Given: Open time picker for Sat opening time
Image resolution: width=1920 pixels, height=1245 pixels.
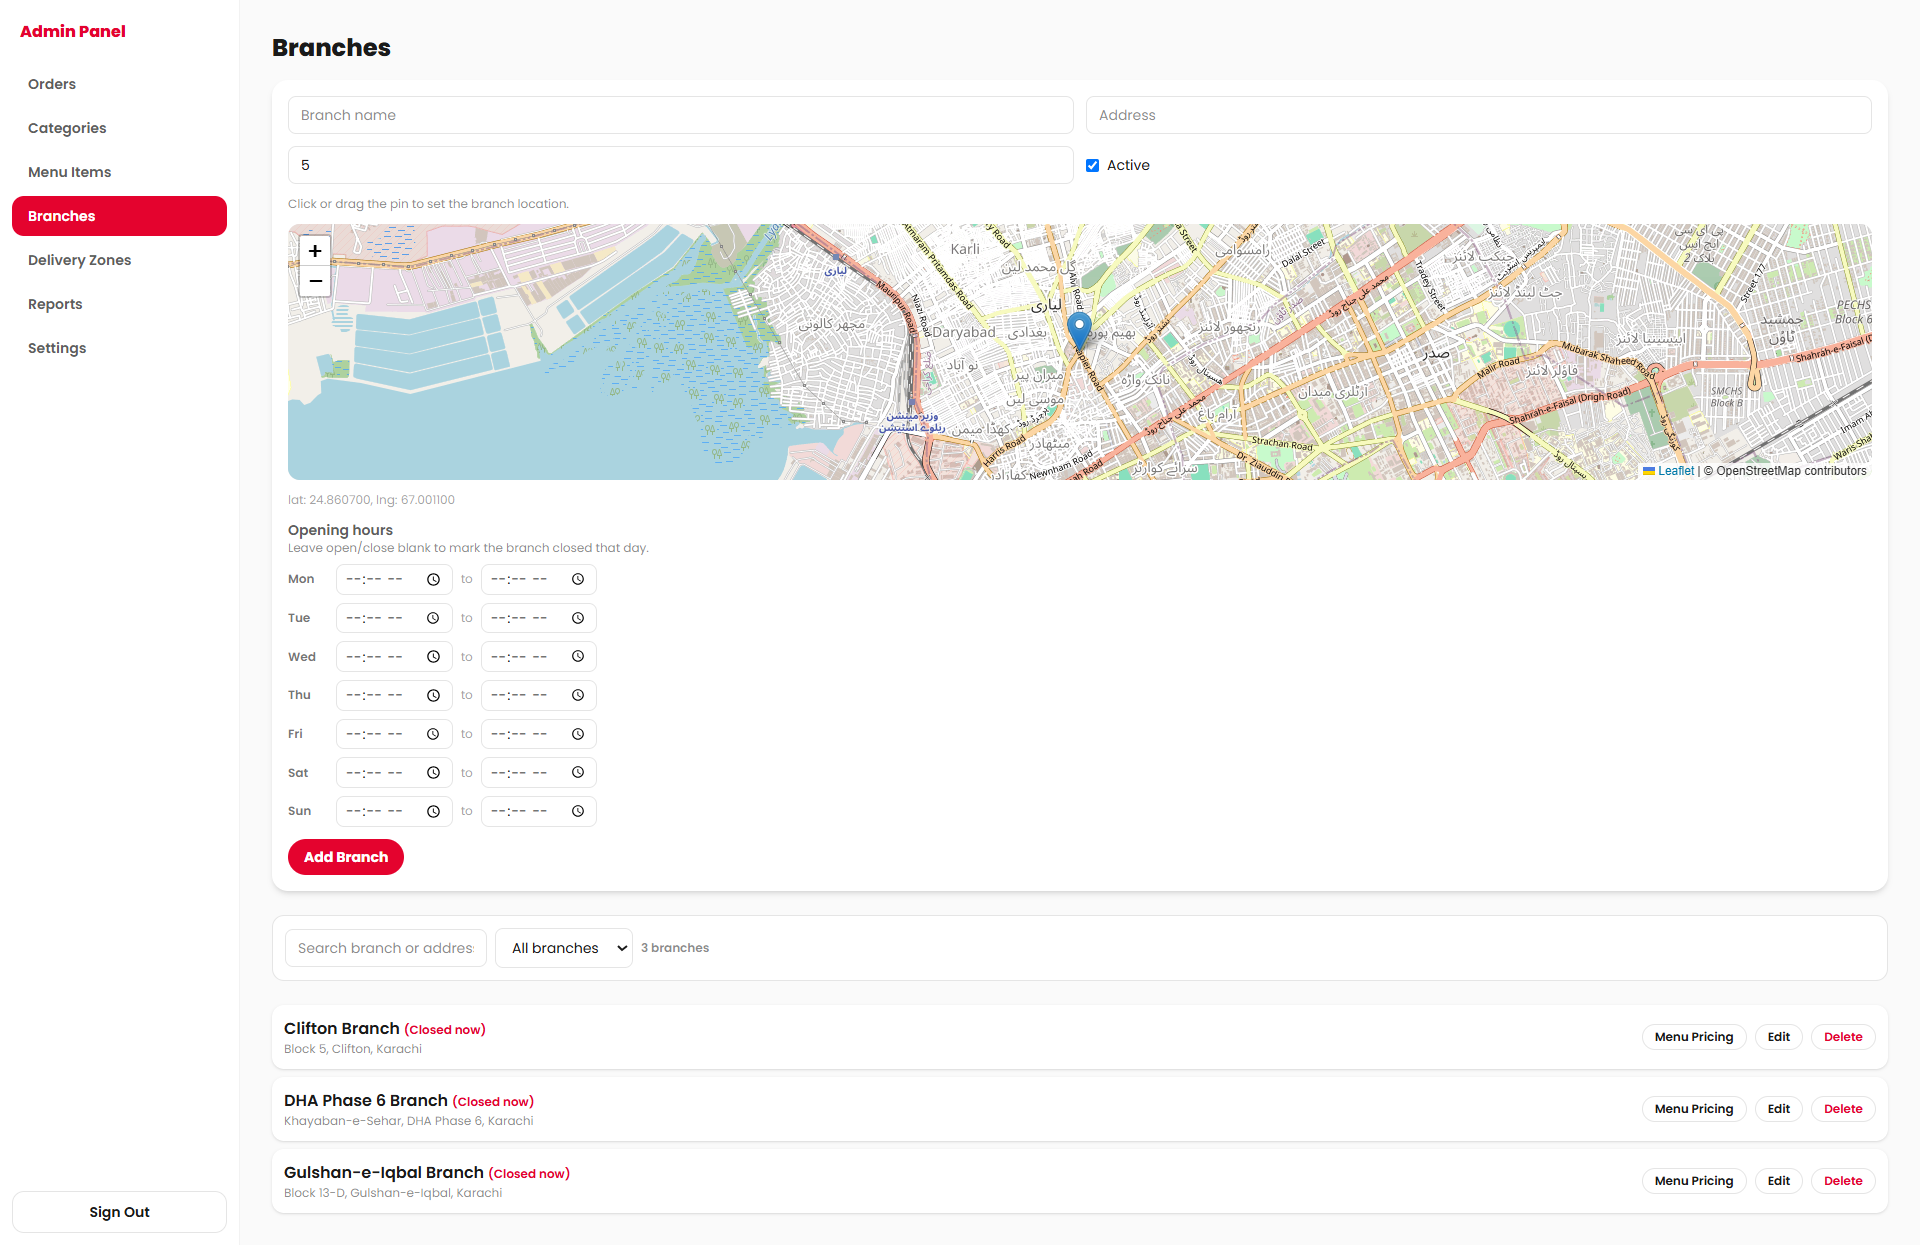Looking at the screenshot, I should tap(433, 773).
